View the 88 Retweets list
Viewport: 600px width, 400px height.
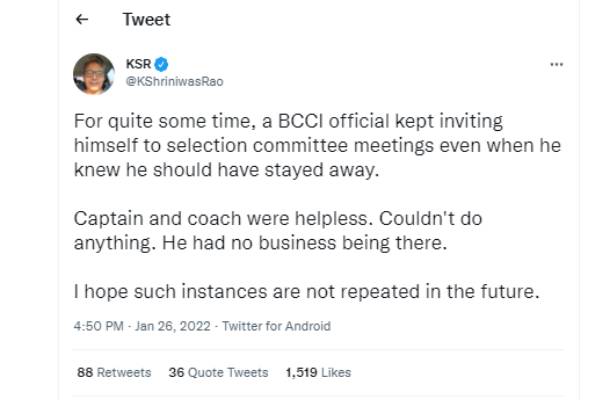(114, 372)
